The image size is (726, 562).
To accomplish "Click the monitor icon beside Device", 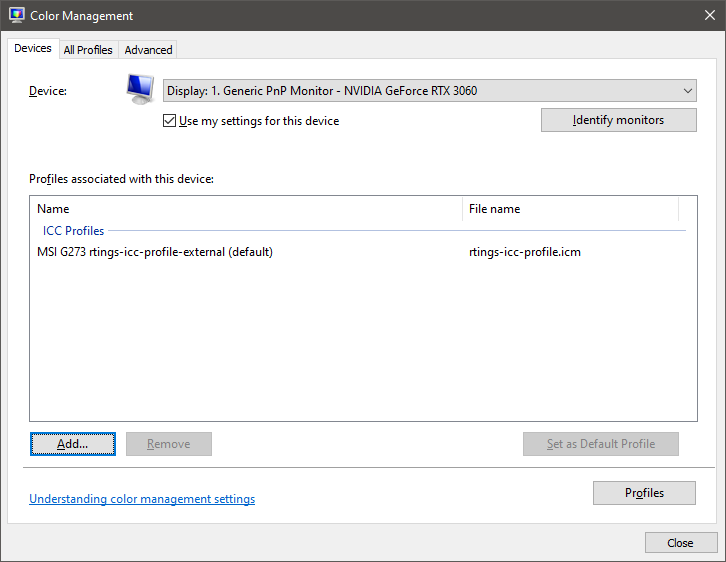I will coord(139,90).
